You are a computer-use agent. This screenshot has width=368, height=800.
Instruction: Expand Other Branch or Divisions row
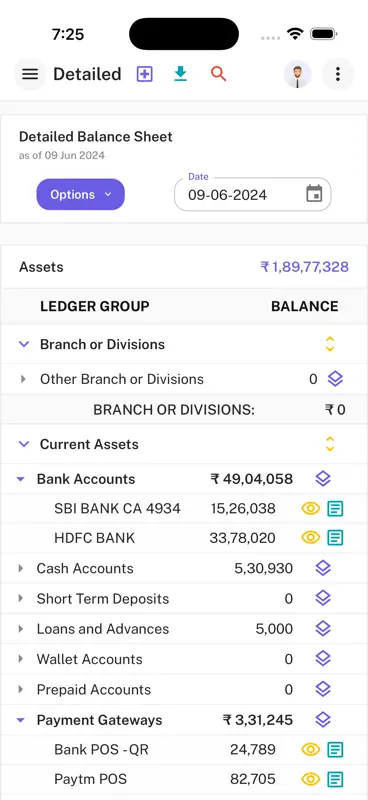tap(23, 379)
